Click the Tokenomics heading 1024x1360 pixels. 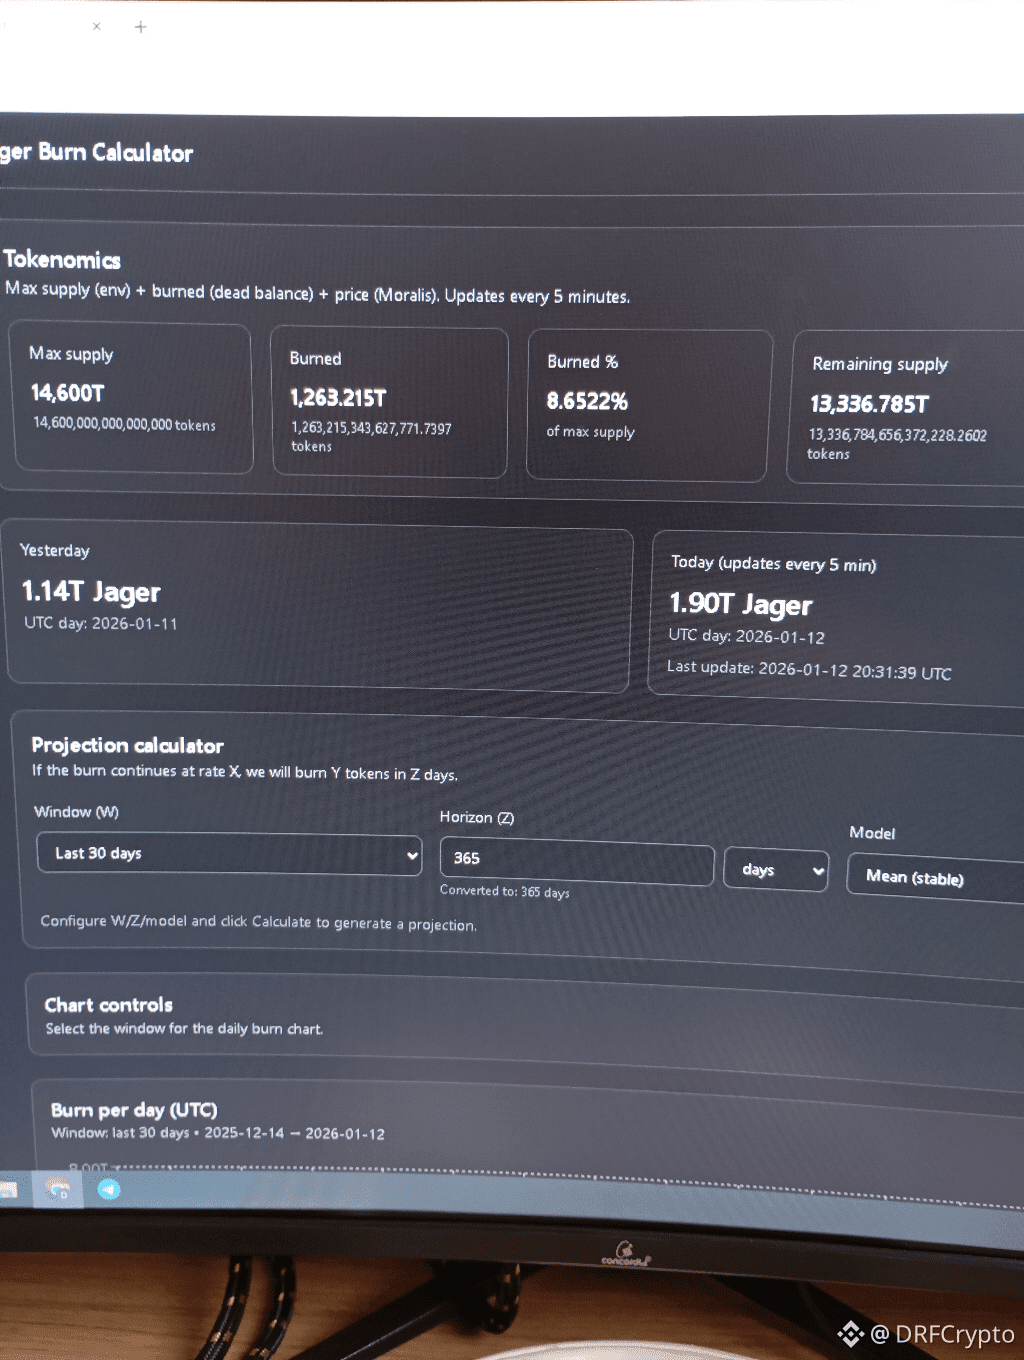[62, 260]
